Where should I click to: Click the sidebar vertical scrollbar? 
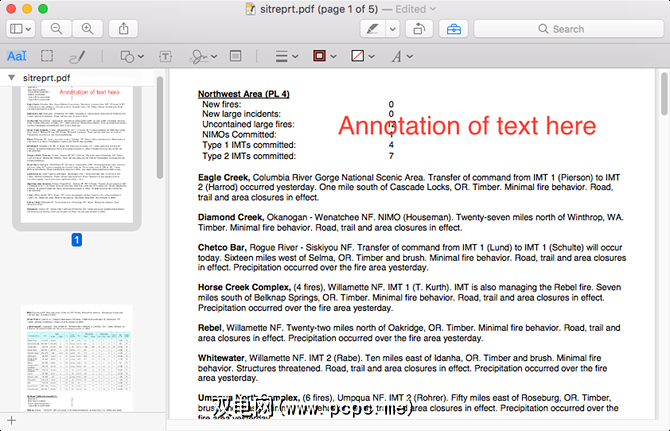(x=160, y=128)
